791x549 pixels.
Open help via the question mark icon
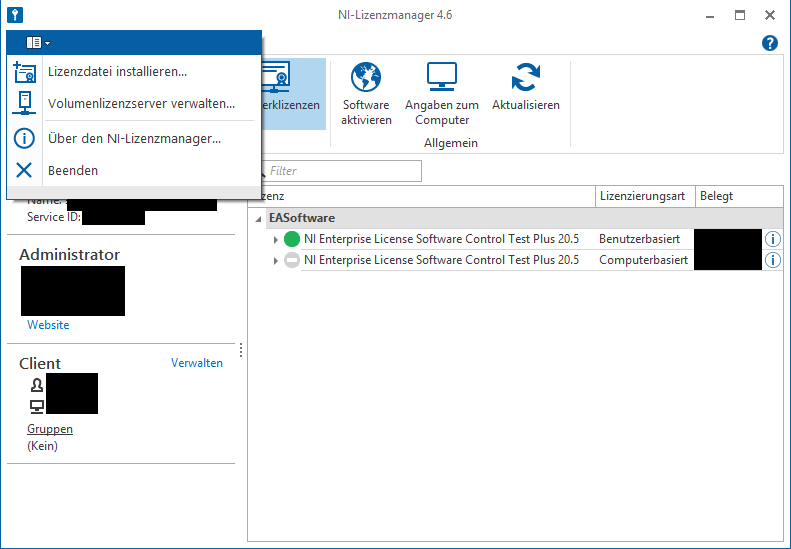[770, 43]
